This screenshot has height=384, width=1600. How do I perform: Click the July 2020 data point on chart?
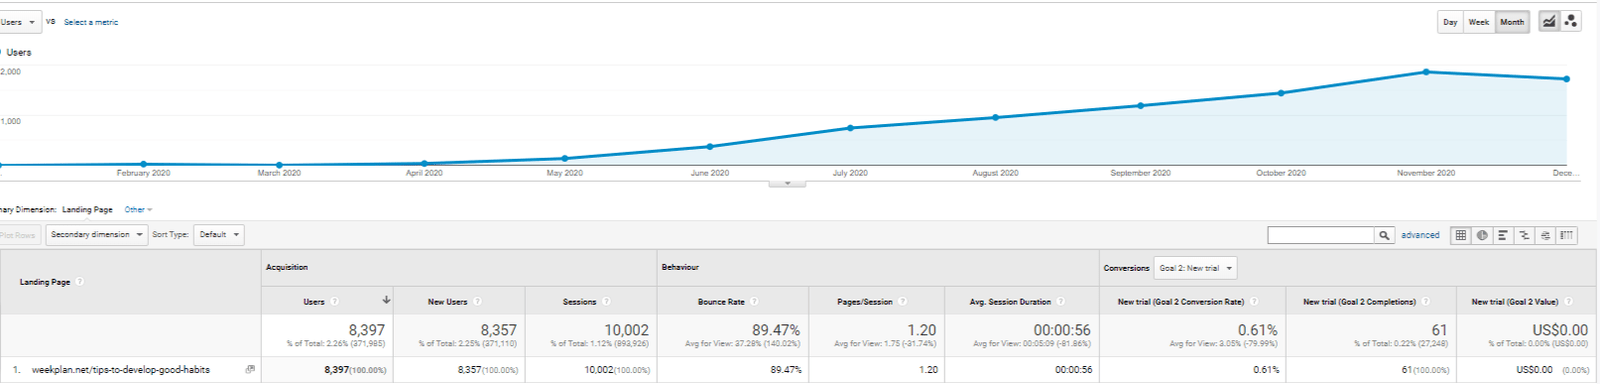pyautogui.click(x=850, y=128)
